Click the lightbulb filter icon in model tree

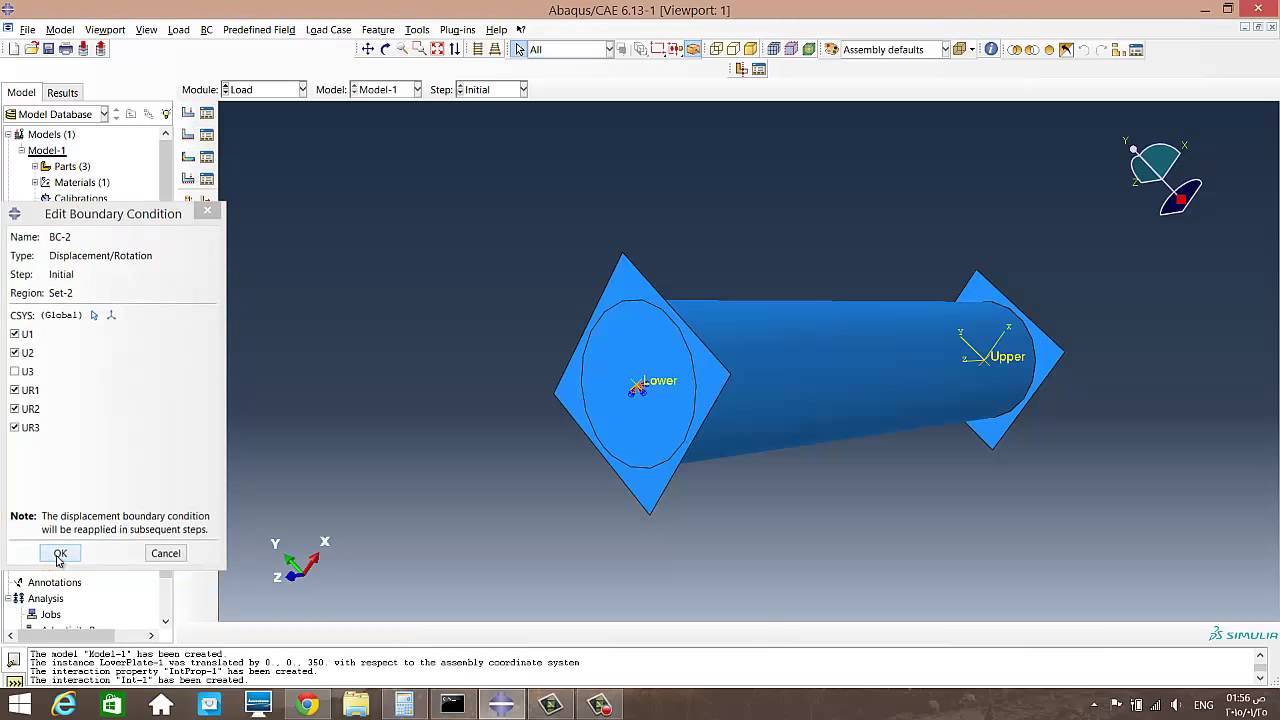pos(166,114)
